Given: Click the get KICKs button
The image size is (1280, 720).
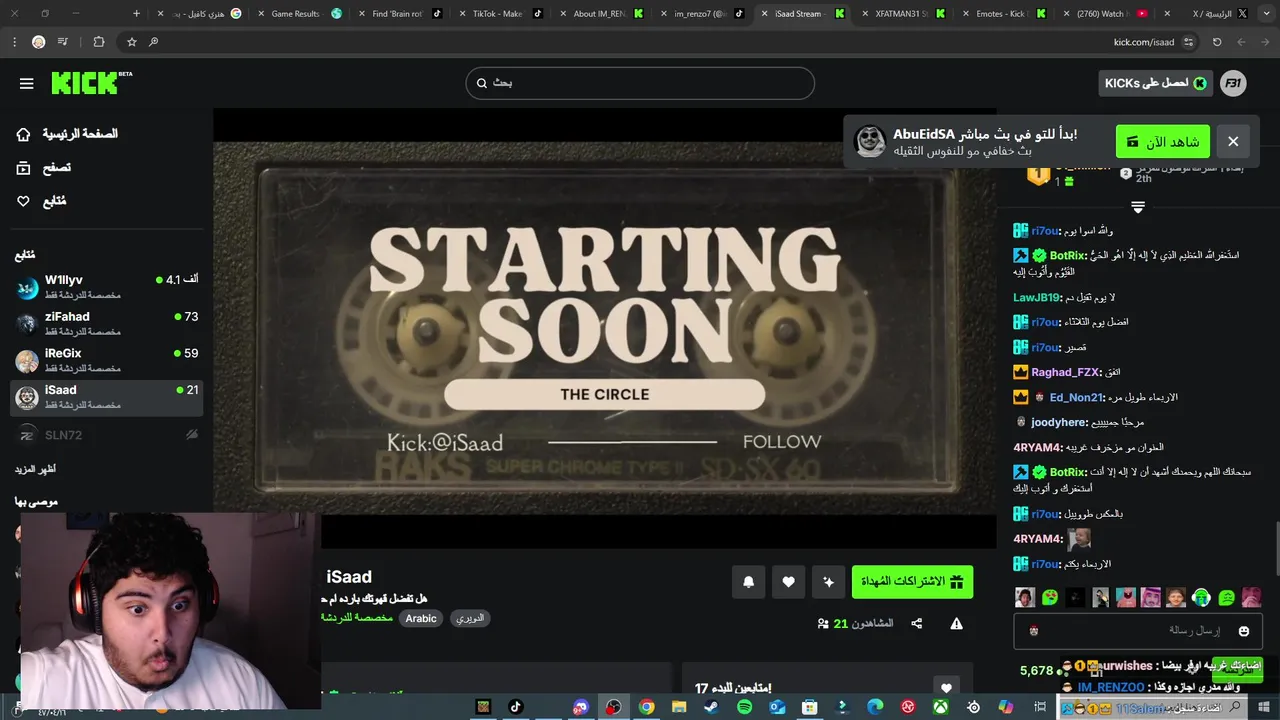Looking at the screenshot, I should [x=1156, y=83].
